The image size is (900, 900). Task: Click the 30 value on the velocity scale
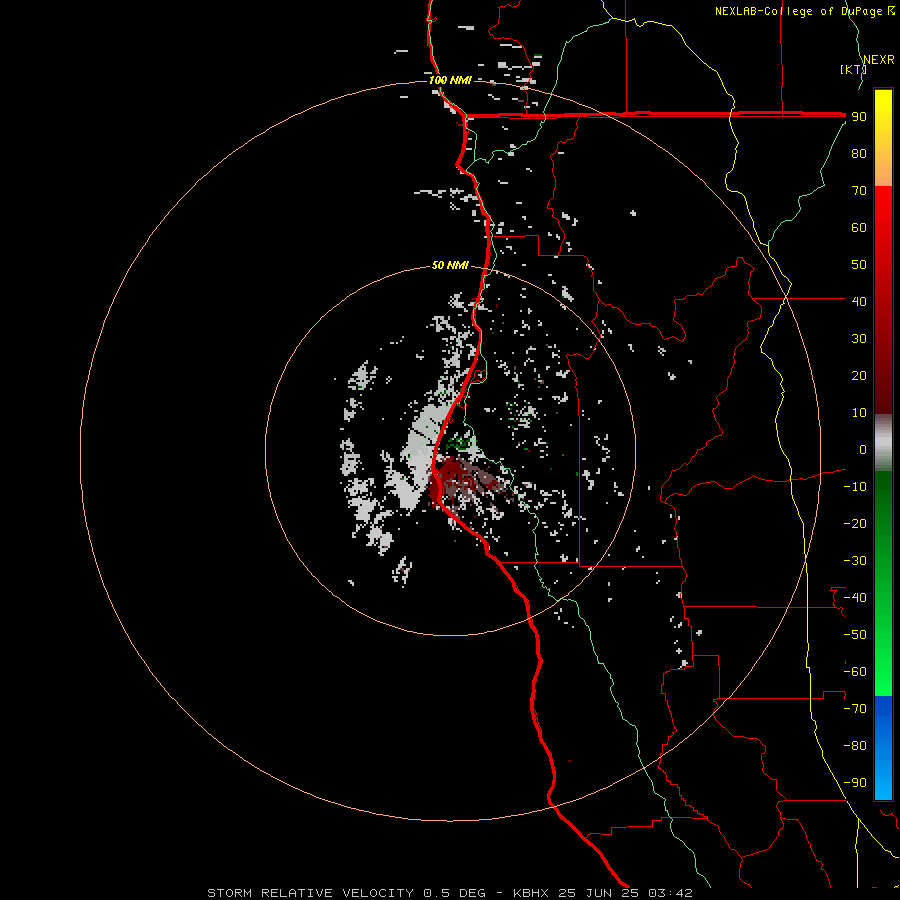tap(859, 339)
